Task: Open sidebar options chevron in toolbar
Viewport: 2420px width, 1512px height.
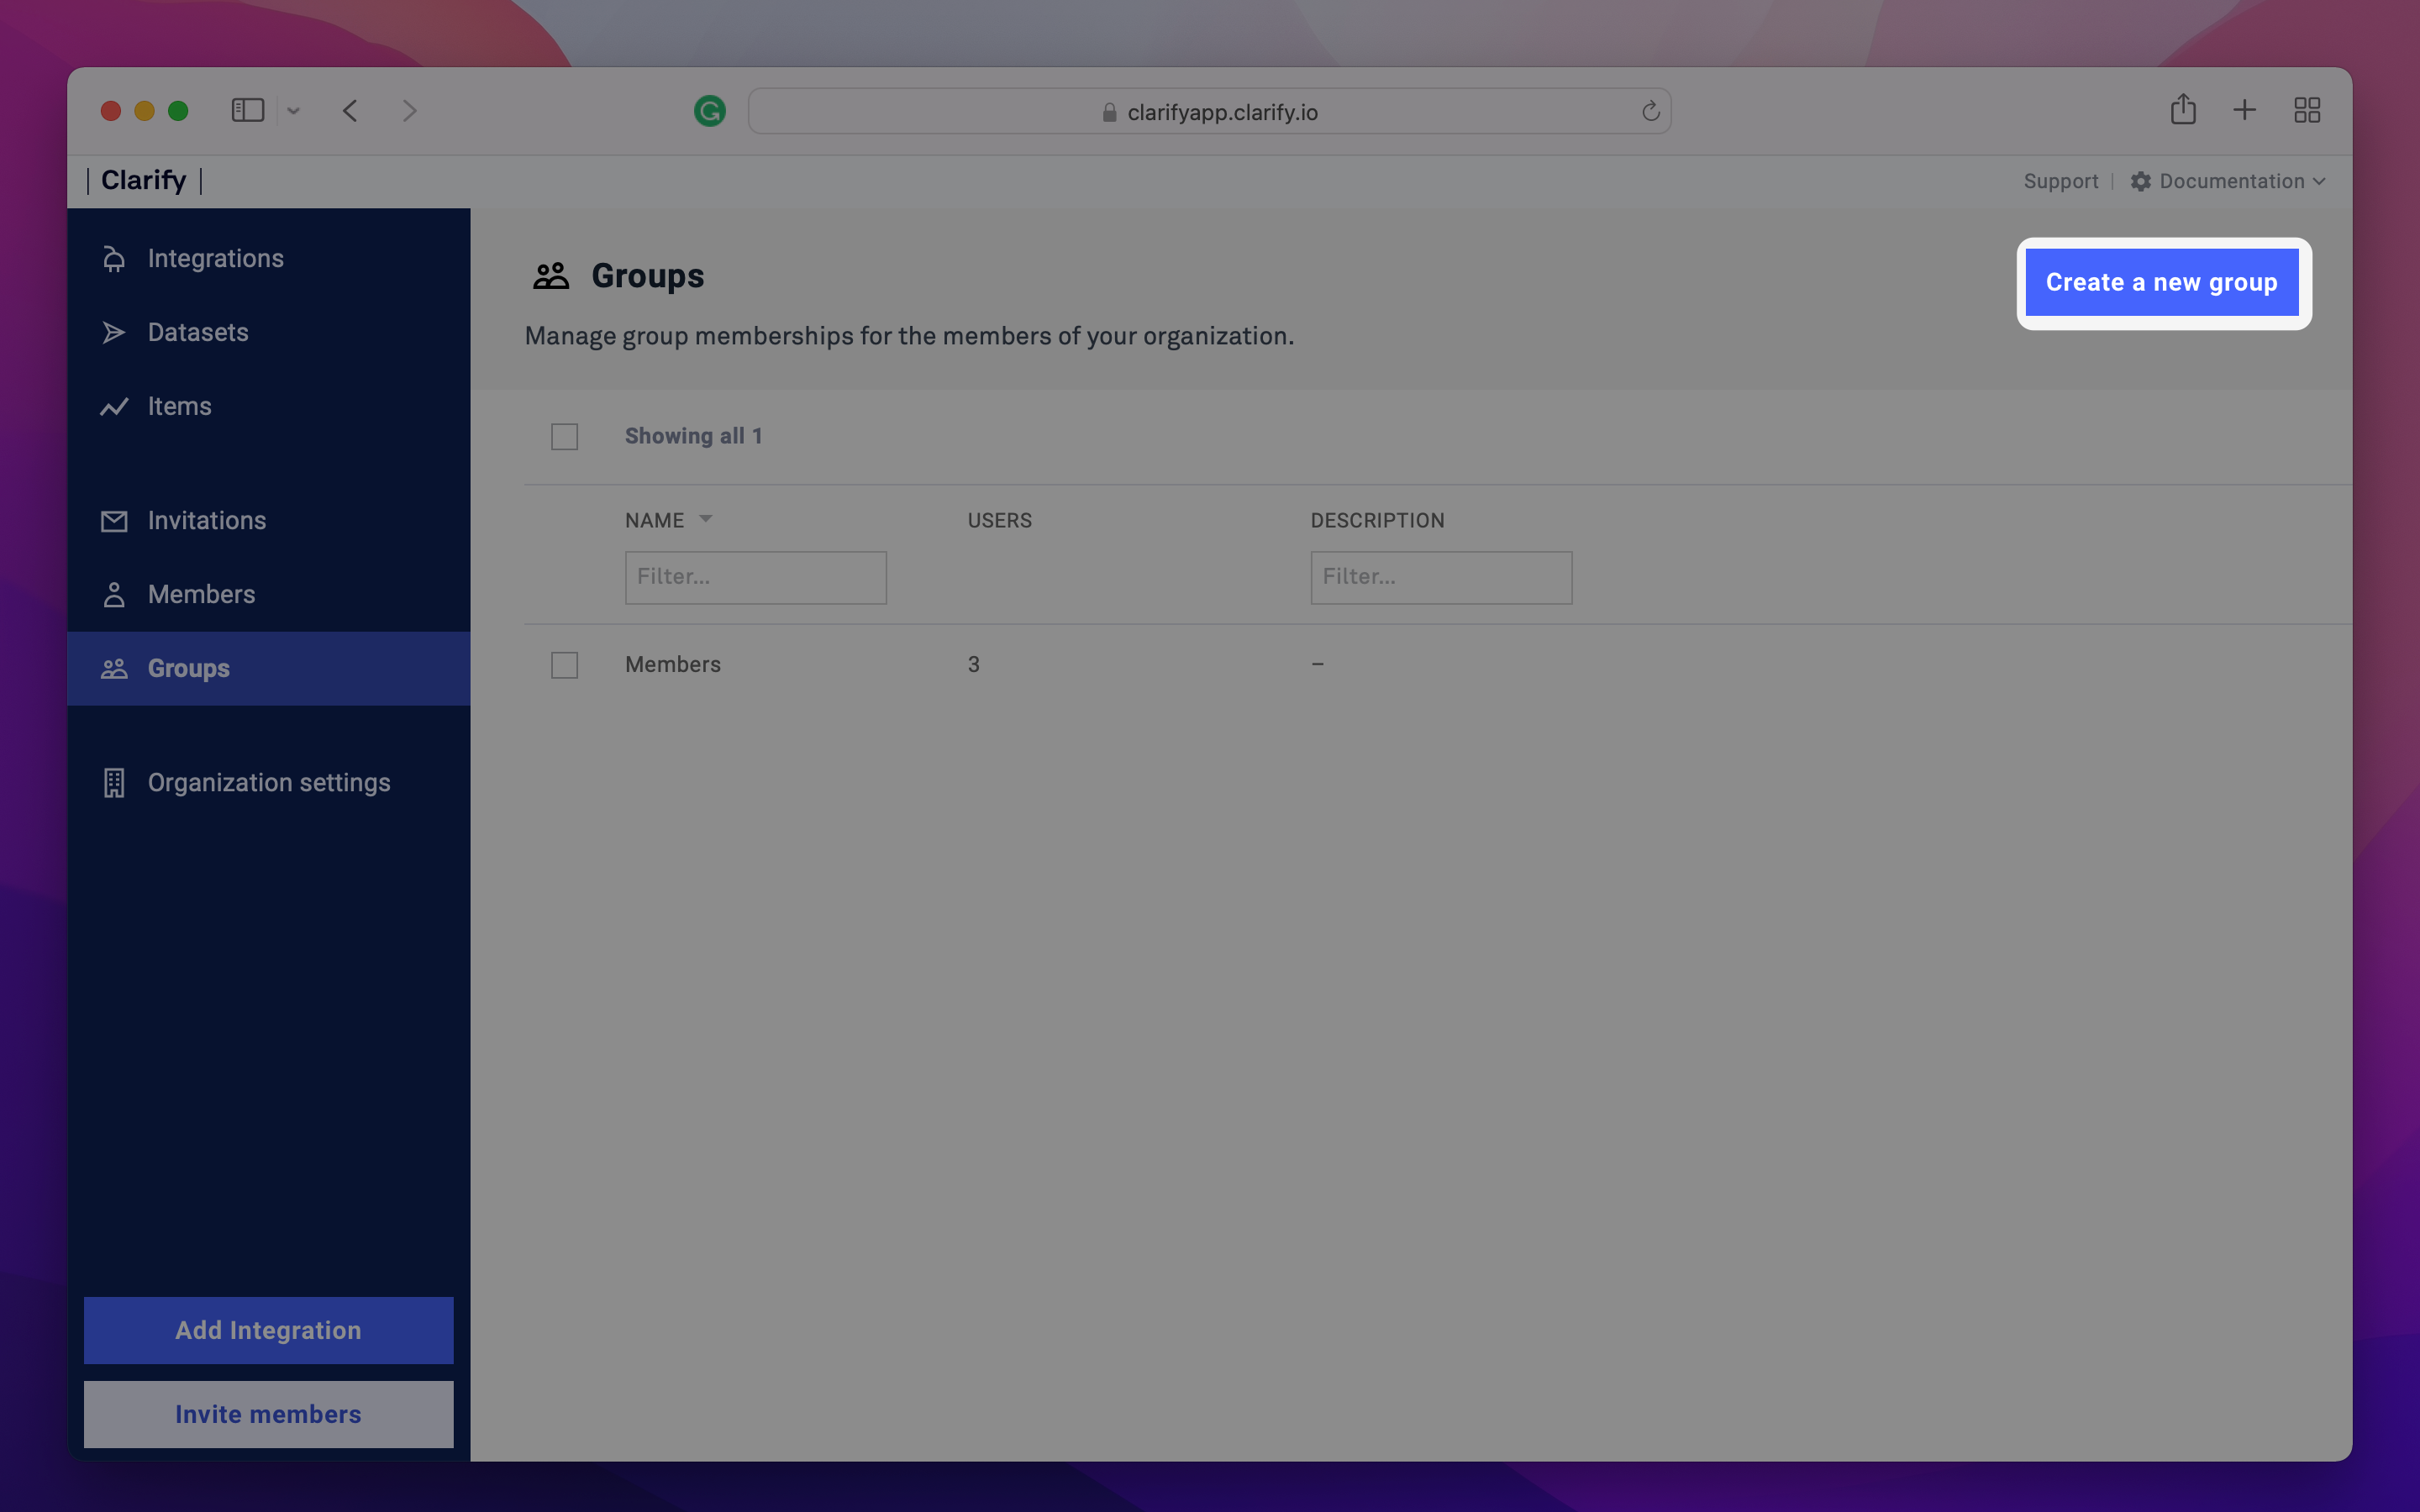Action: [x=293, y=111]
